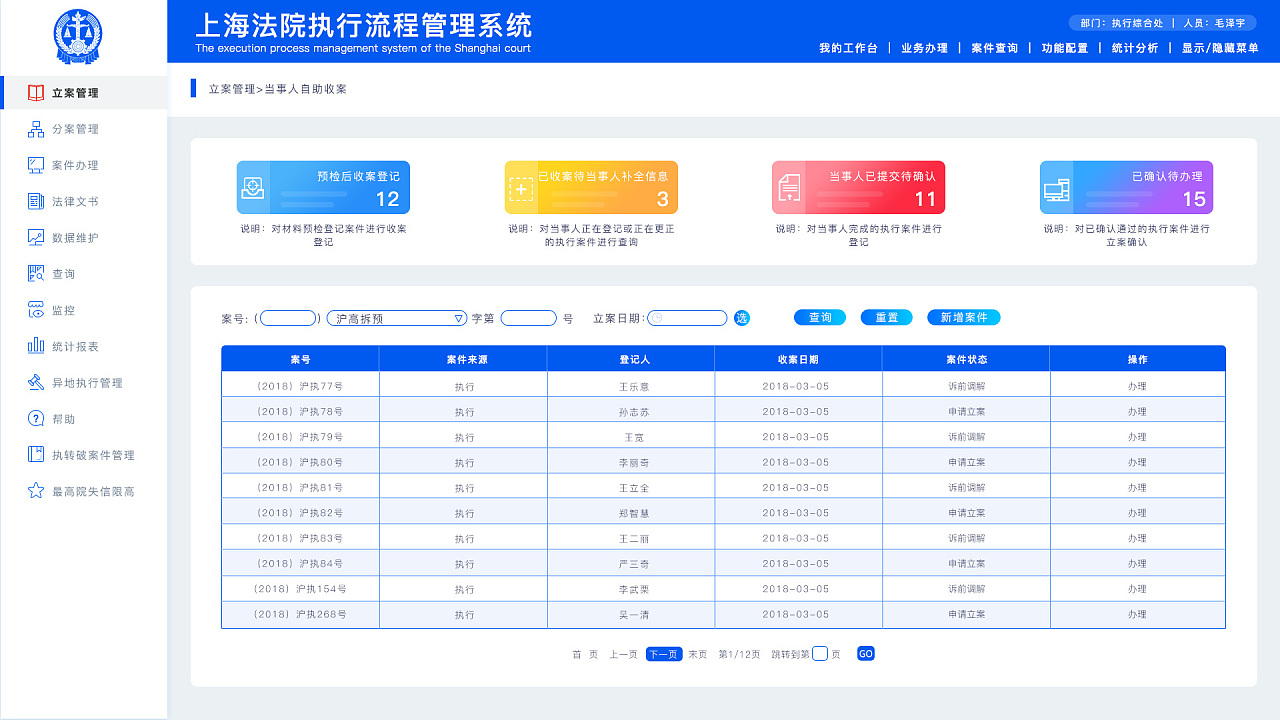Image resolution: width=1280 pixels, height=720 pixels.
Task: Click the 法律文书 sidebar icon
Action: pos(33,201)
